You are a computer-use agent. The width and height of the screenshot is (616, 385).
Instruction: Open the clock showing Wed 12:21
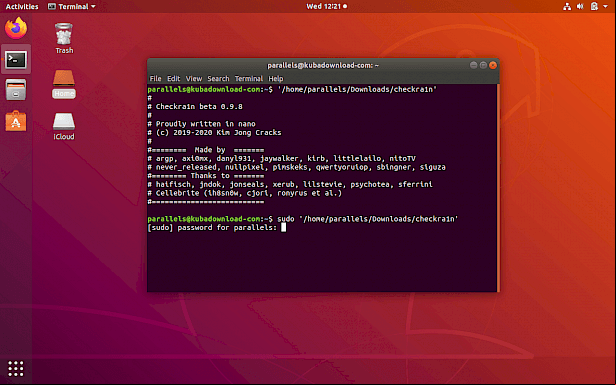point(326,6)
